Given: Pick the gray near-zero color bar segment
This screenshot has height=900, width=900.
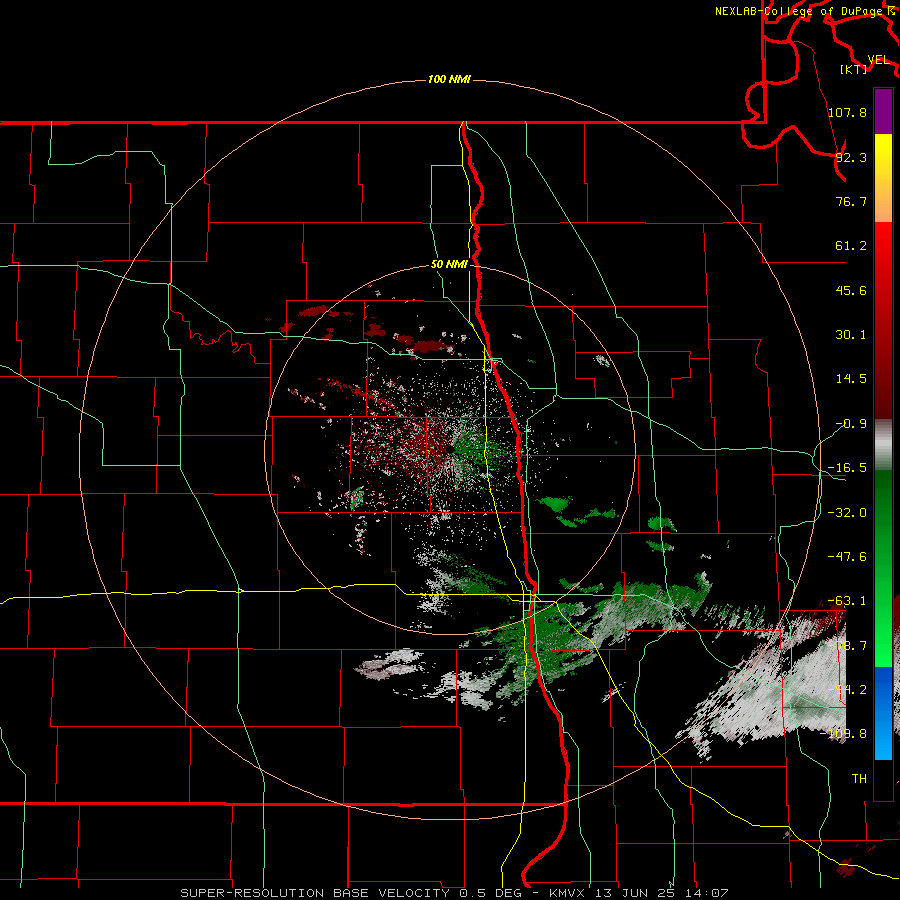Looking at the screenshot, I should coord(883,445).
